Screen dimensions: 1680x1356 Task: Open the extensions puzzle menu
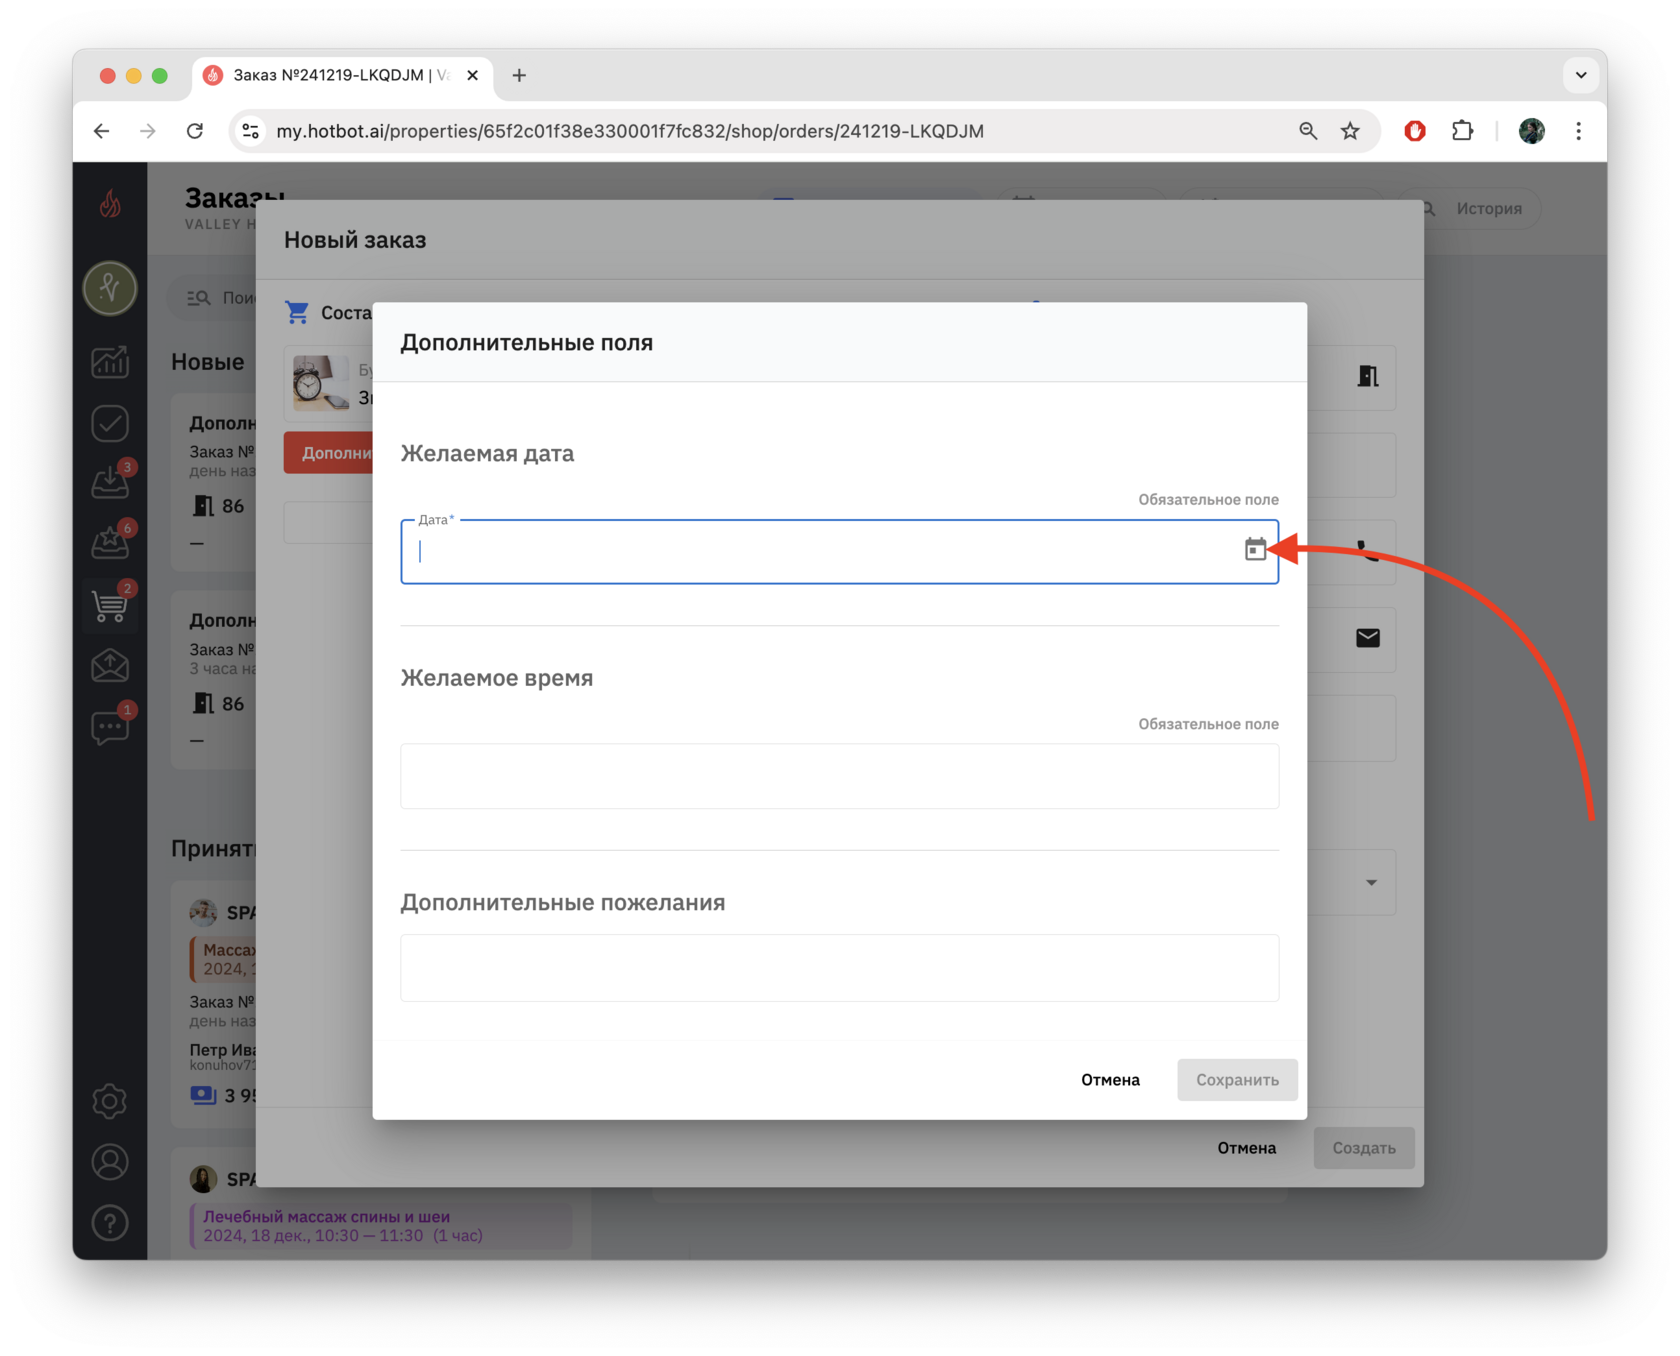[x=1462, y=131]
